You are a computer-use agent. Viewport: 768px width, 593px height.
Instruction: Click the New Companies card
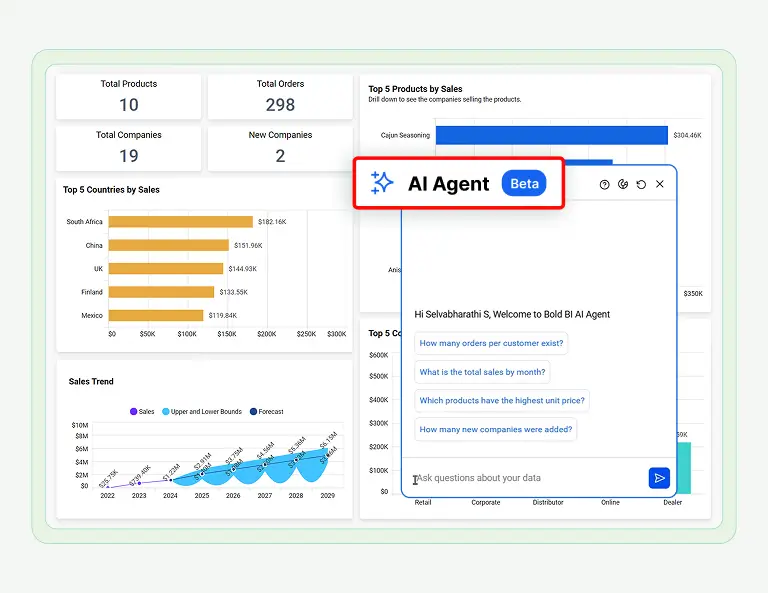[280, 147]
